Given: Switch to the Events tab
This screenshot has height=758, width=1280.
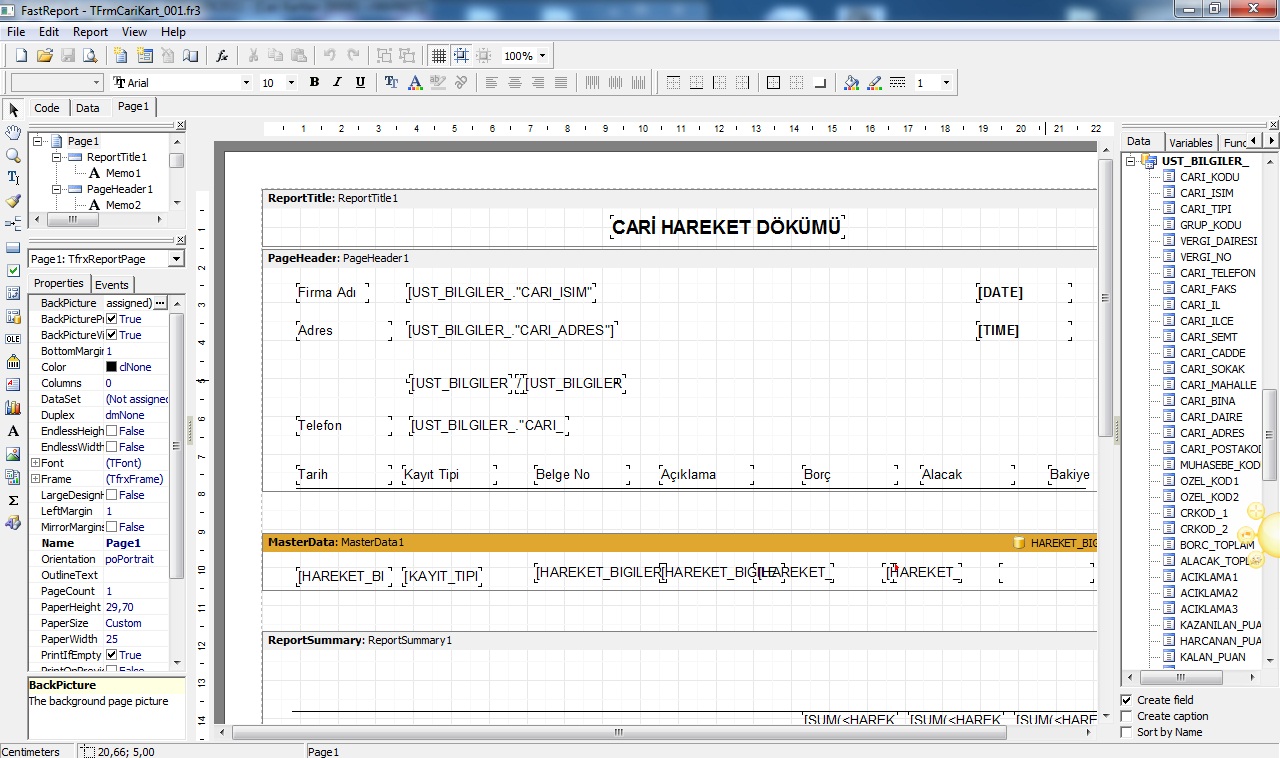Looking at the screenshot, I should click(x=111, y=285).
